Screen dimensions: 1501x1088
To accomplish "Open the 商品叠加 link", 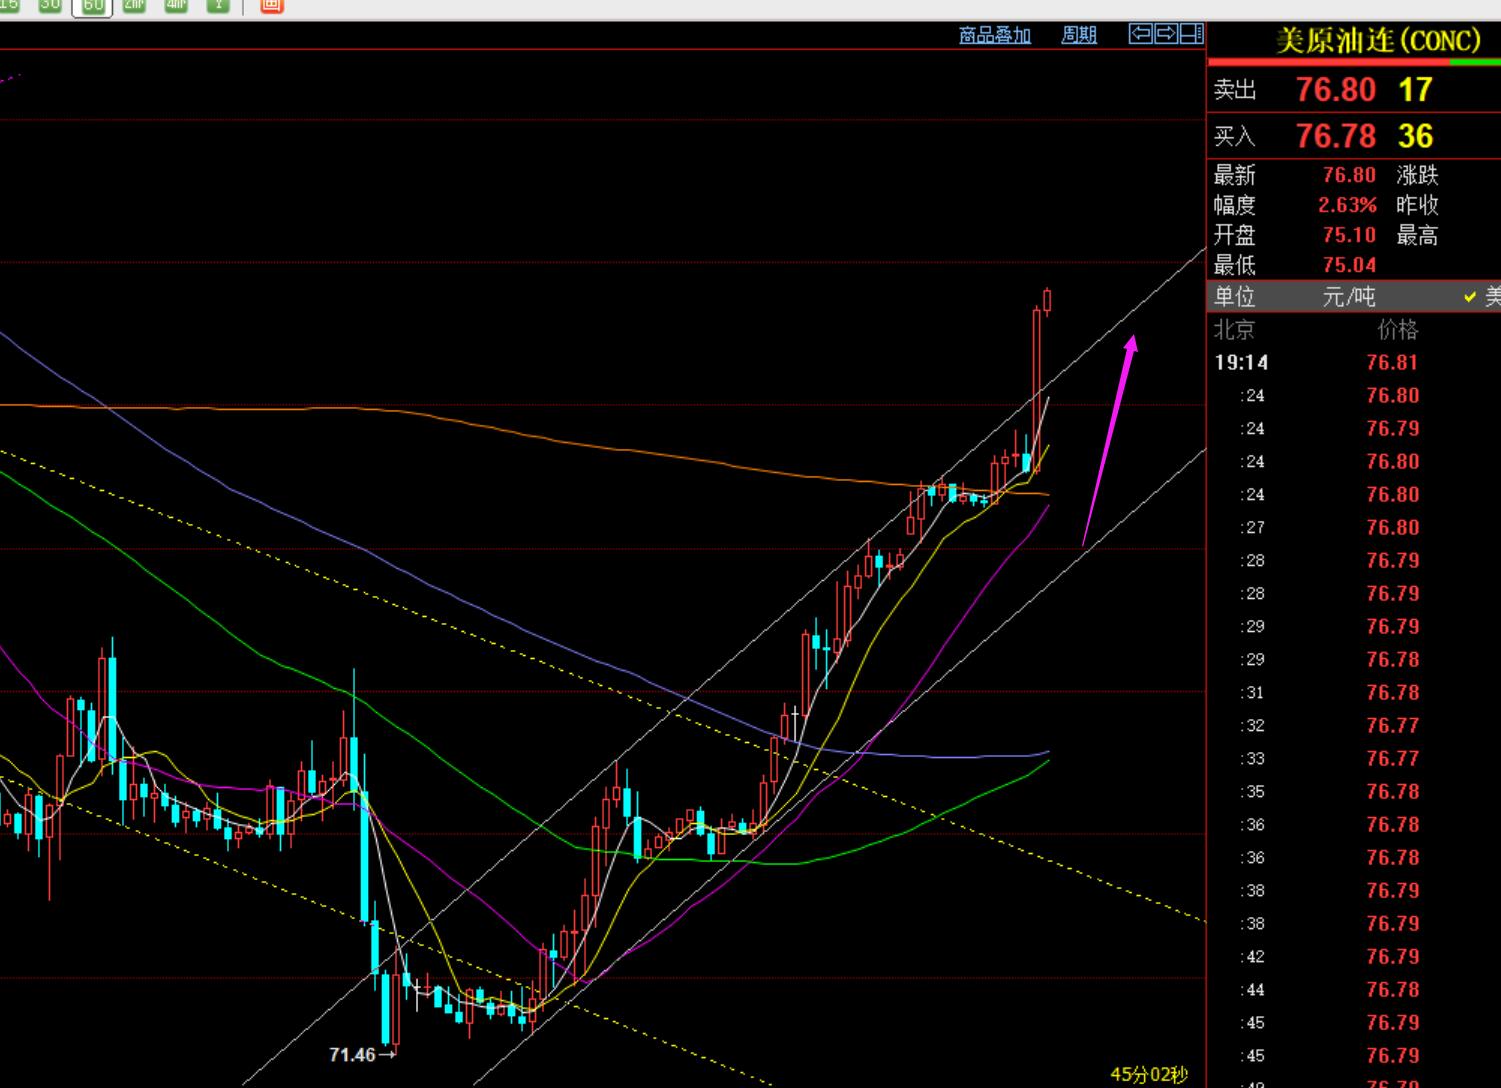I will pos(994,35).
